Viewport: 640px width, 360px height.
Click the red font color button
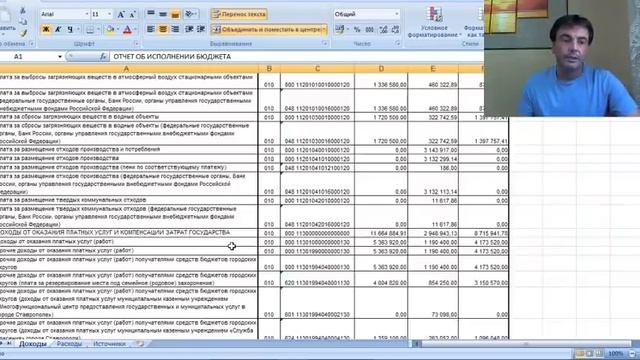coord(127,29)
